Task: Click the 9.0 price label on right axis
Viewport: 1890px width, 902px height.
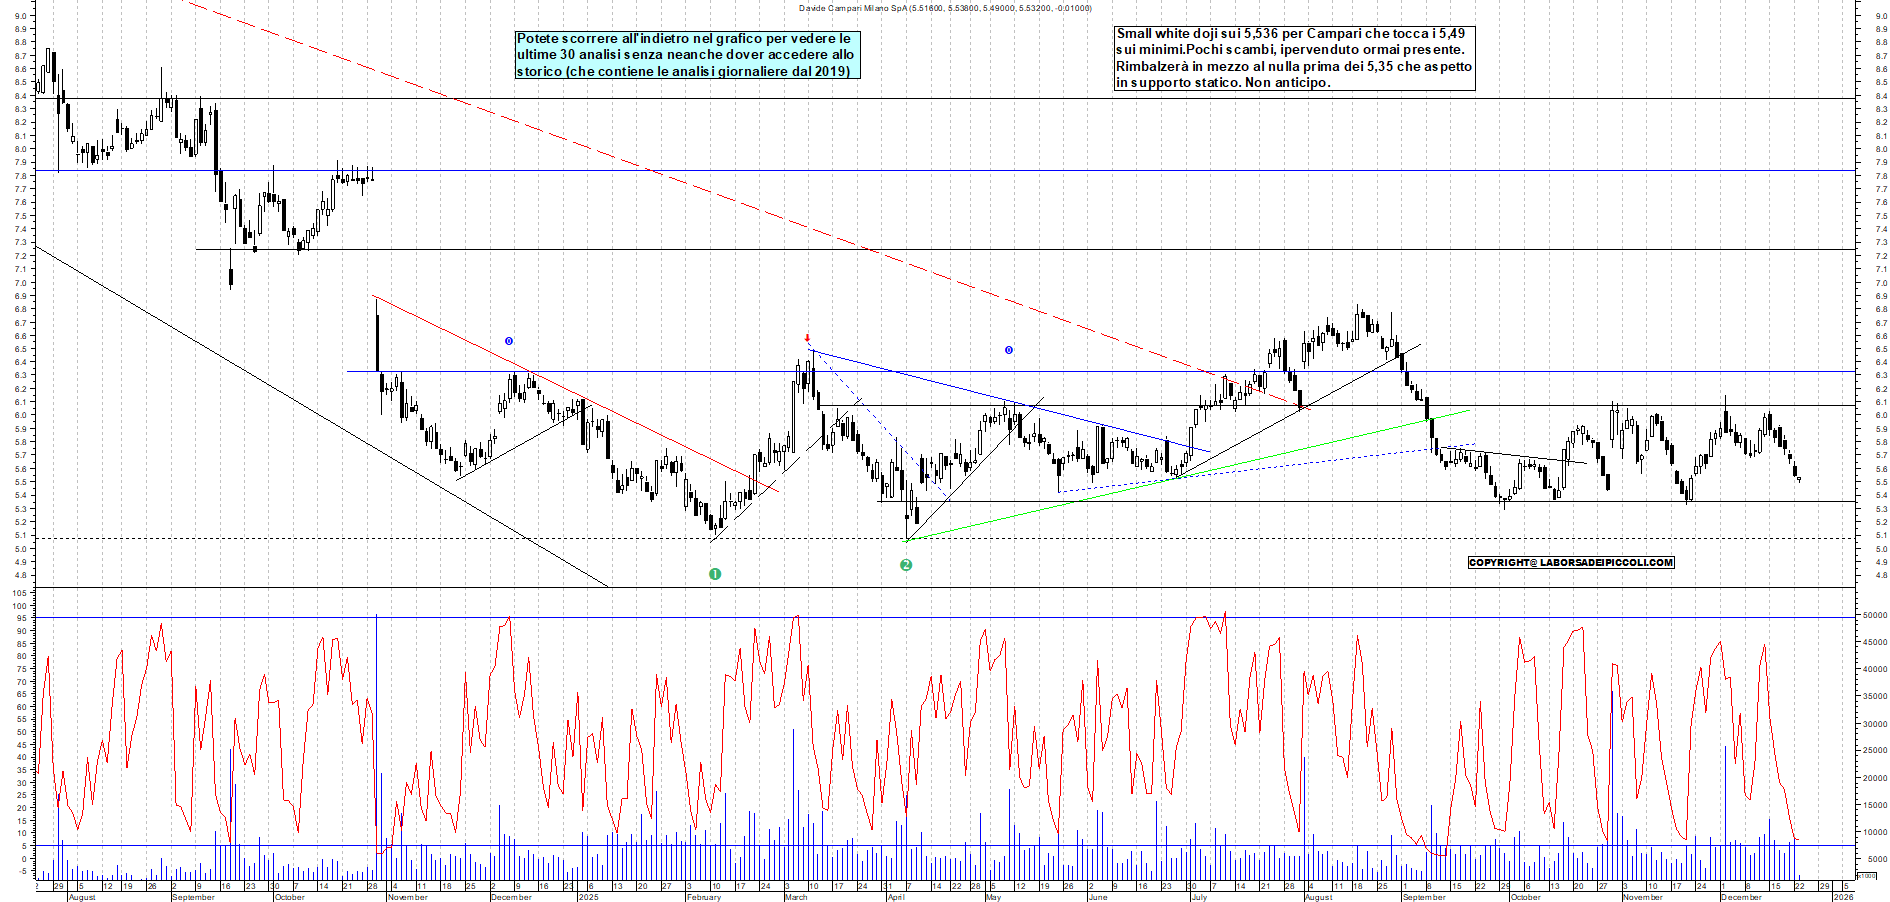Action: [x=1881, y=16]
